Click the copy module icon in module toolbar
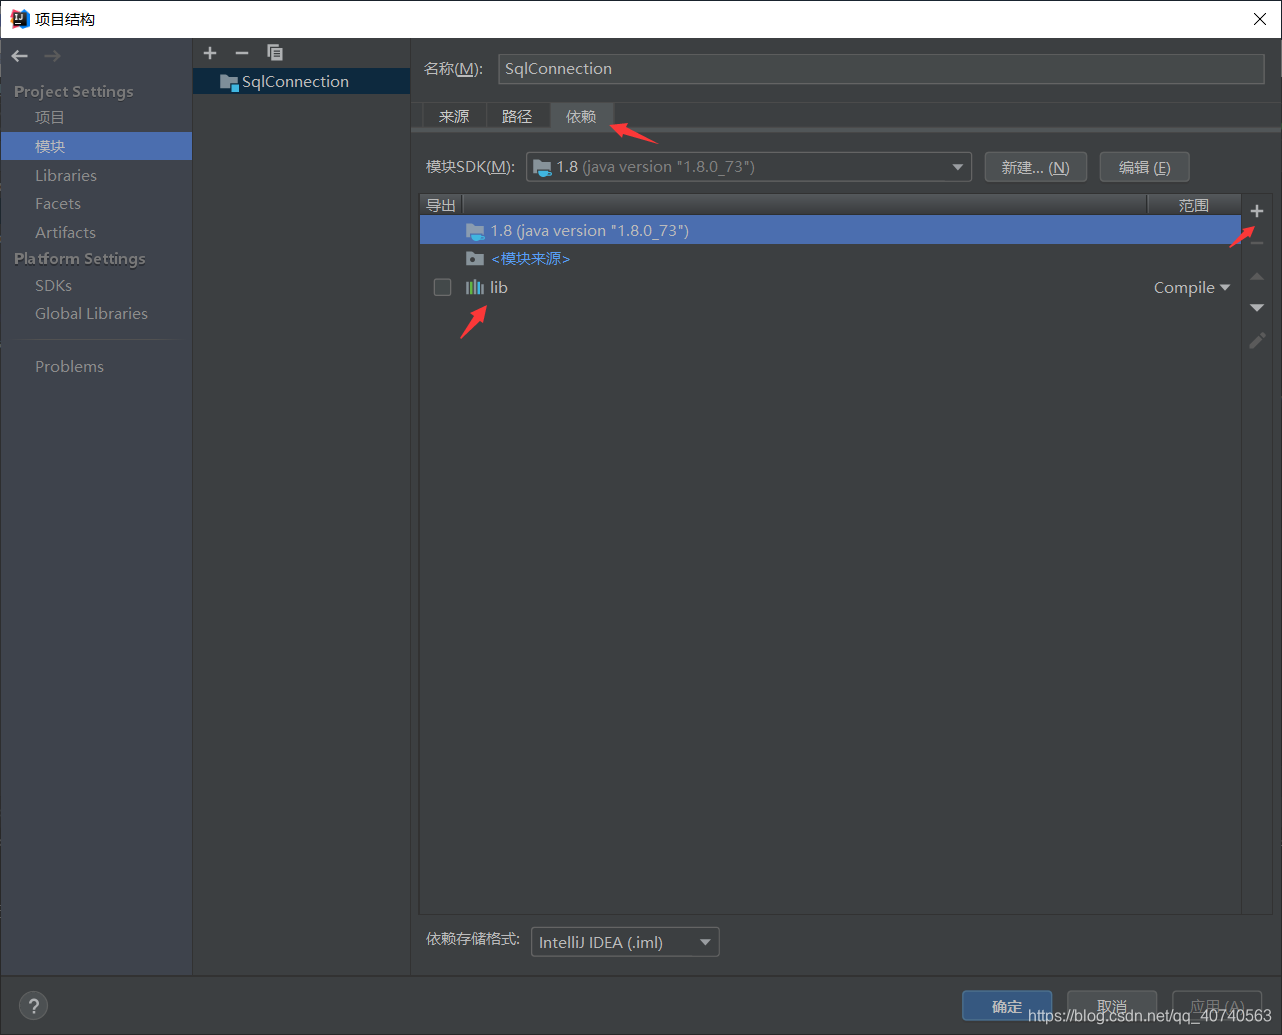Screen dimensions: 1282x1035 click(x=274, y=52)
